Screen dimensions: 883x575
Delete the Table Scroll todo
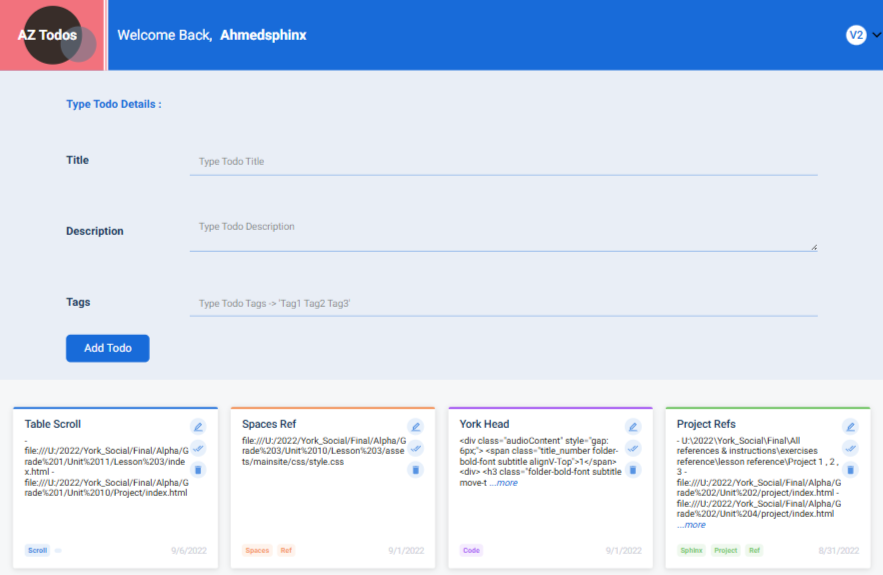pyautogui.click(x=198, y=470)
